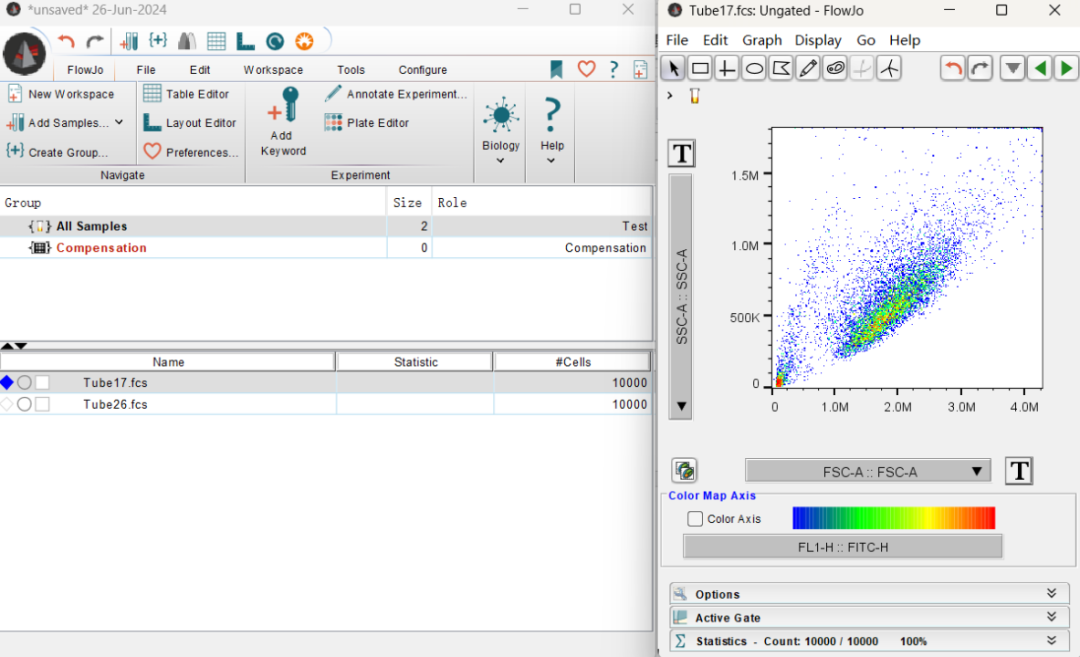1080x657 pixels.
Task: Choose the spider gate tool
Action: [x=889, y=68]
